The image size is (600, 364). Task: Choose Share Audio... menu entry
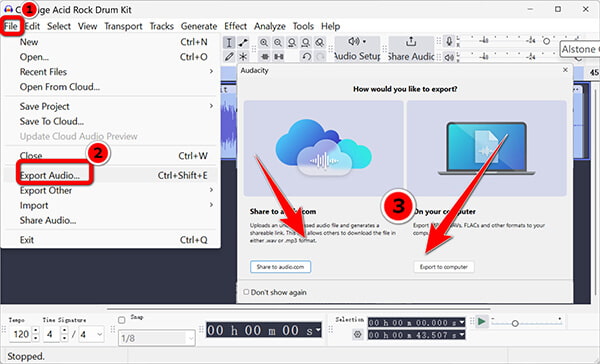111,220
